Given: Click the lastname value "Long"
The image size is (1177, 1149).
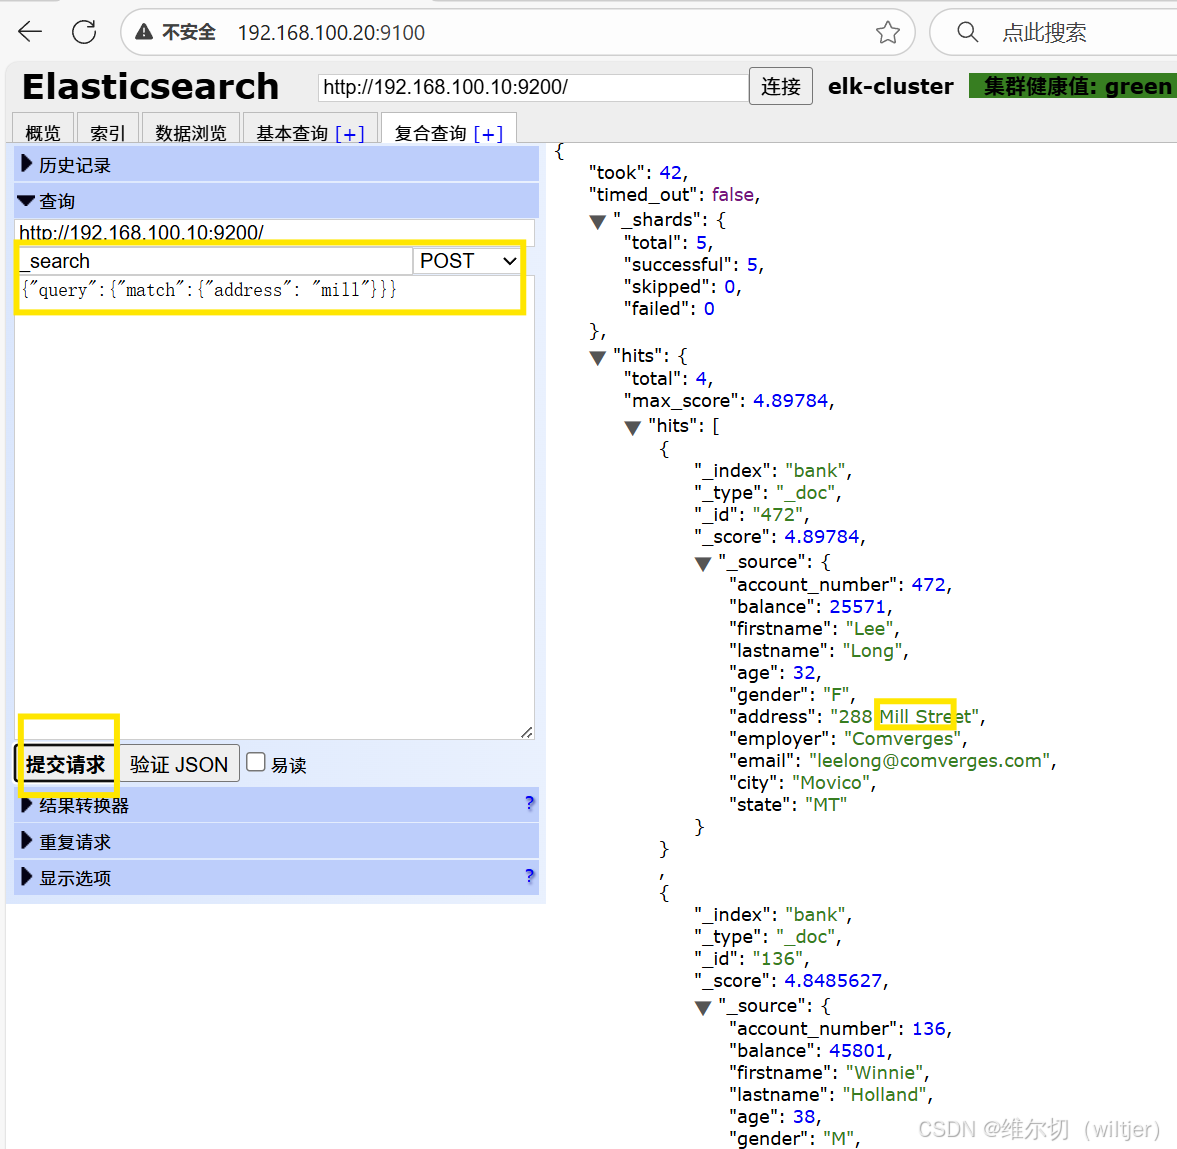Looking at the screenshot, I should [872, 651].
